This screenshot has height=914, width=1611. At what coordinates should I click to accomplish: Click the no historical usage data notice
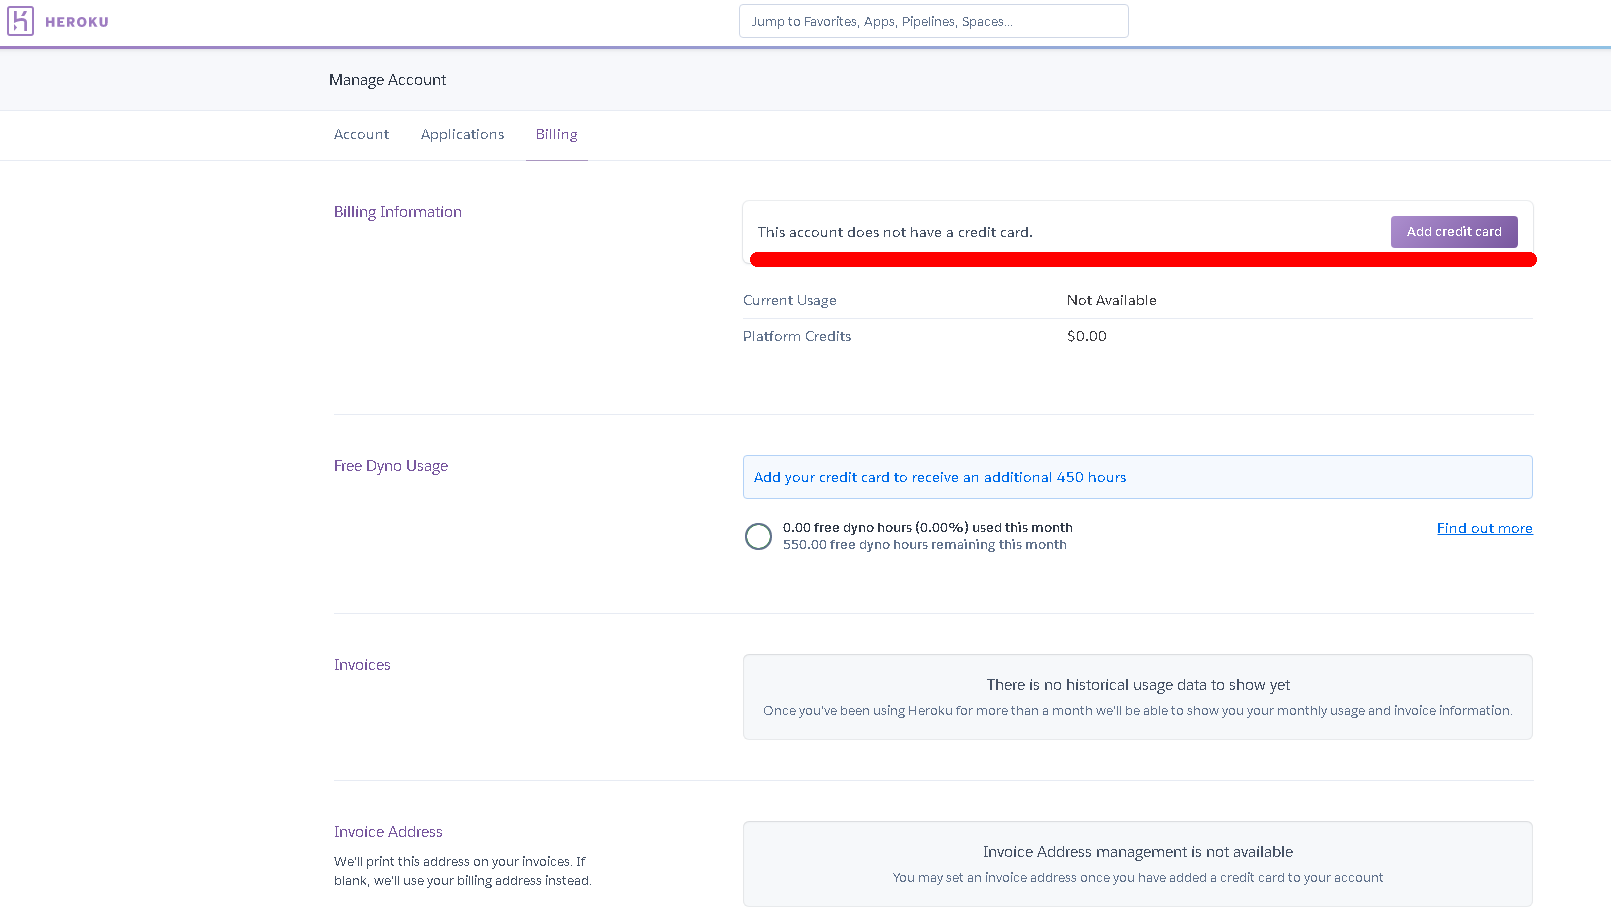(x=1137, y=685)
